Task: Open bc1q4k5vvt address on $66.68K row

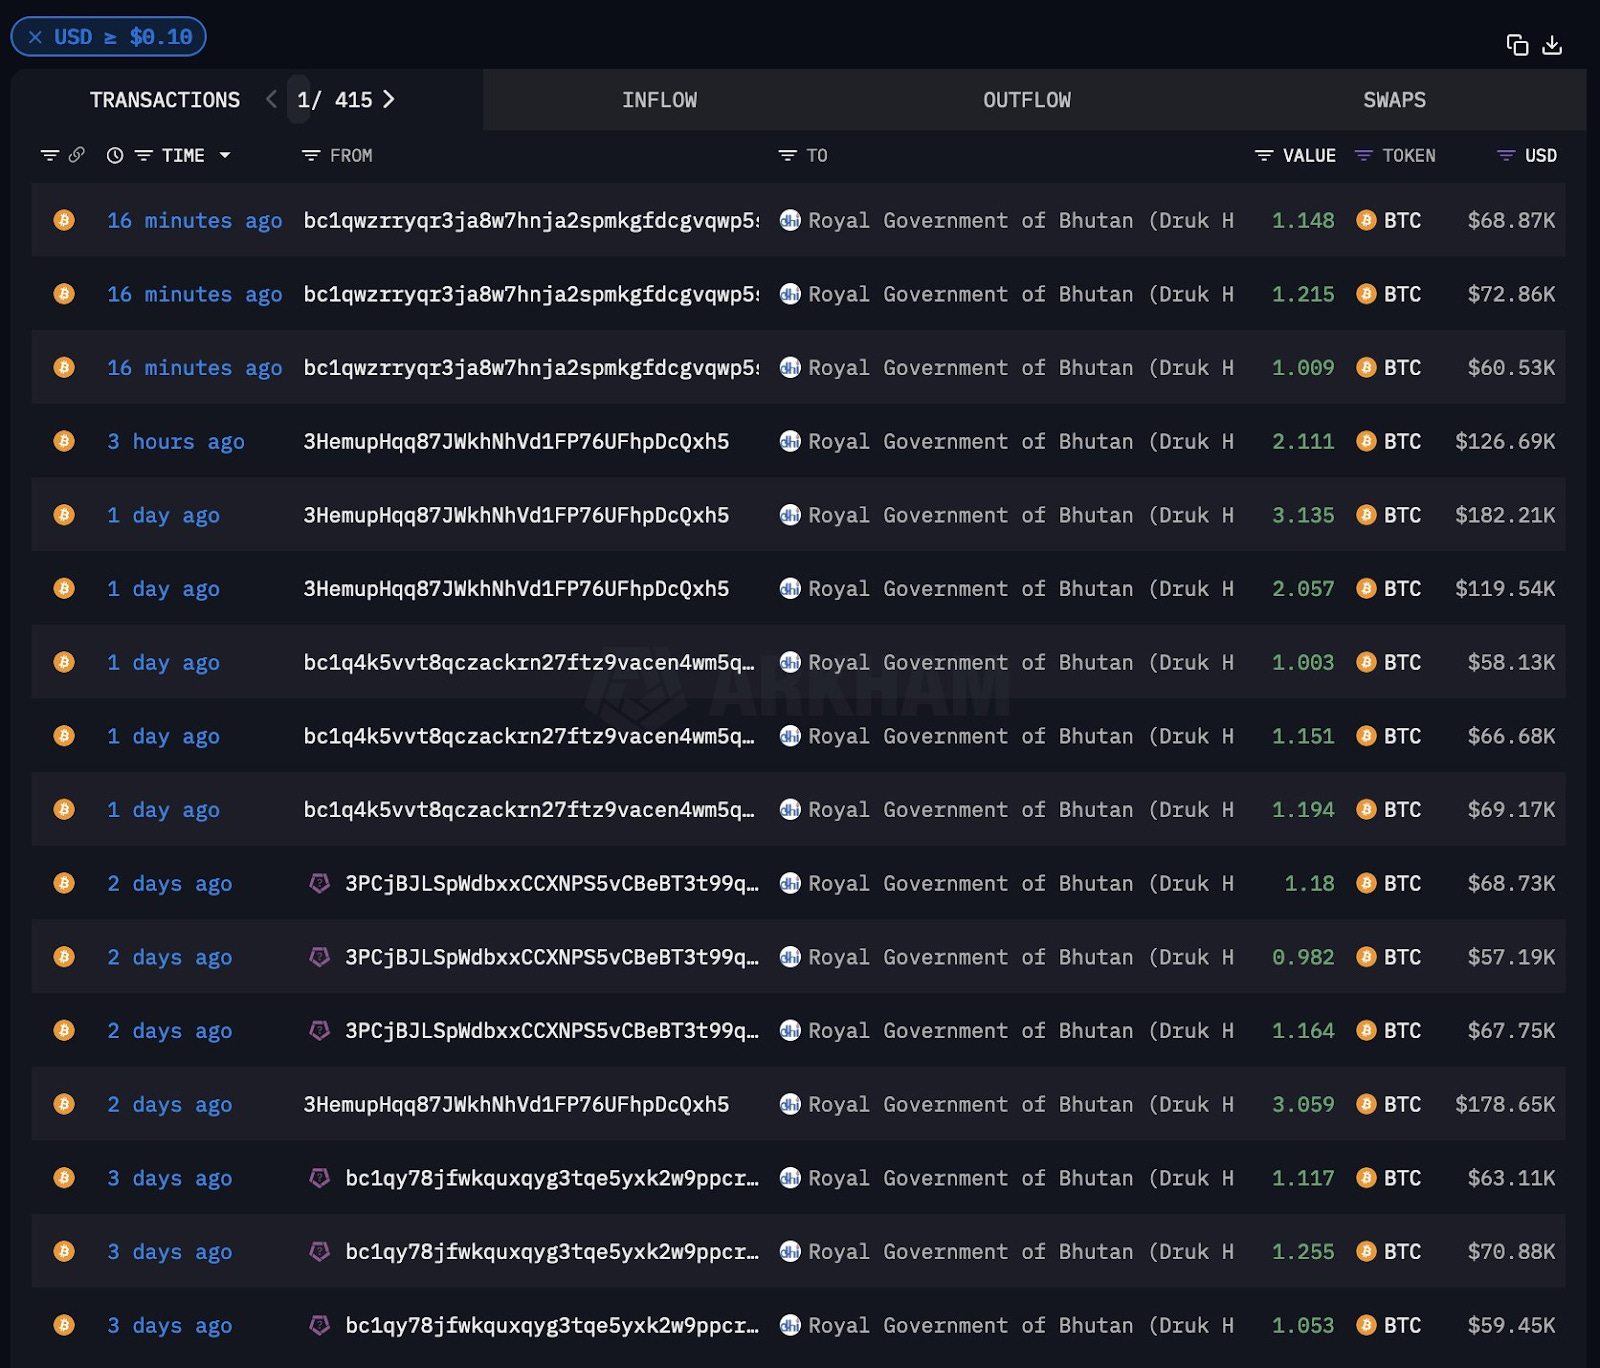Action: tap(529, 736)
